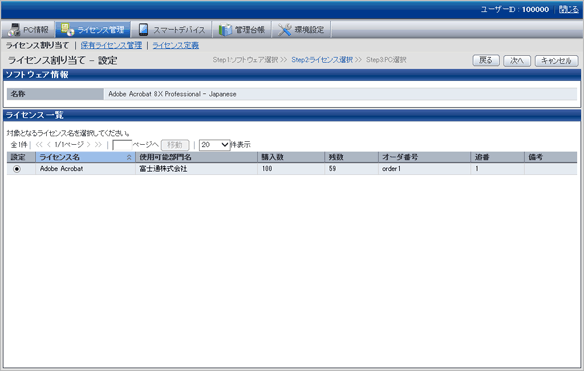This screenshot has width=584, height=371.
Task: Go to first page with << arrows
Action: [x=39, y=145]
